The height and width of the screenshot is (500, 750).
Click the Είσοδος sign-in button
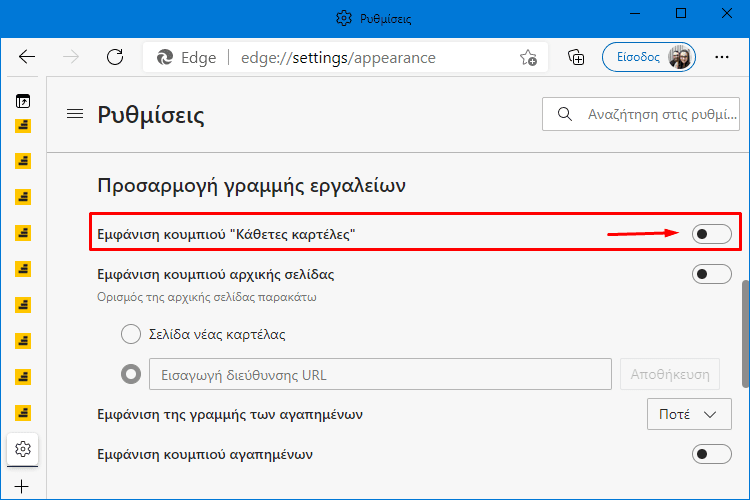point(649,57)
